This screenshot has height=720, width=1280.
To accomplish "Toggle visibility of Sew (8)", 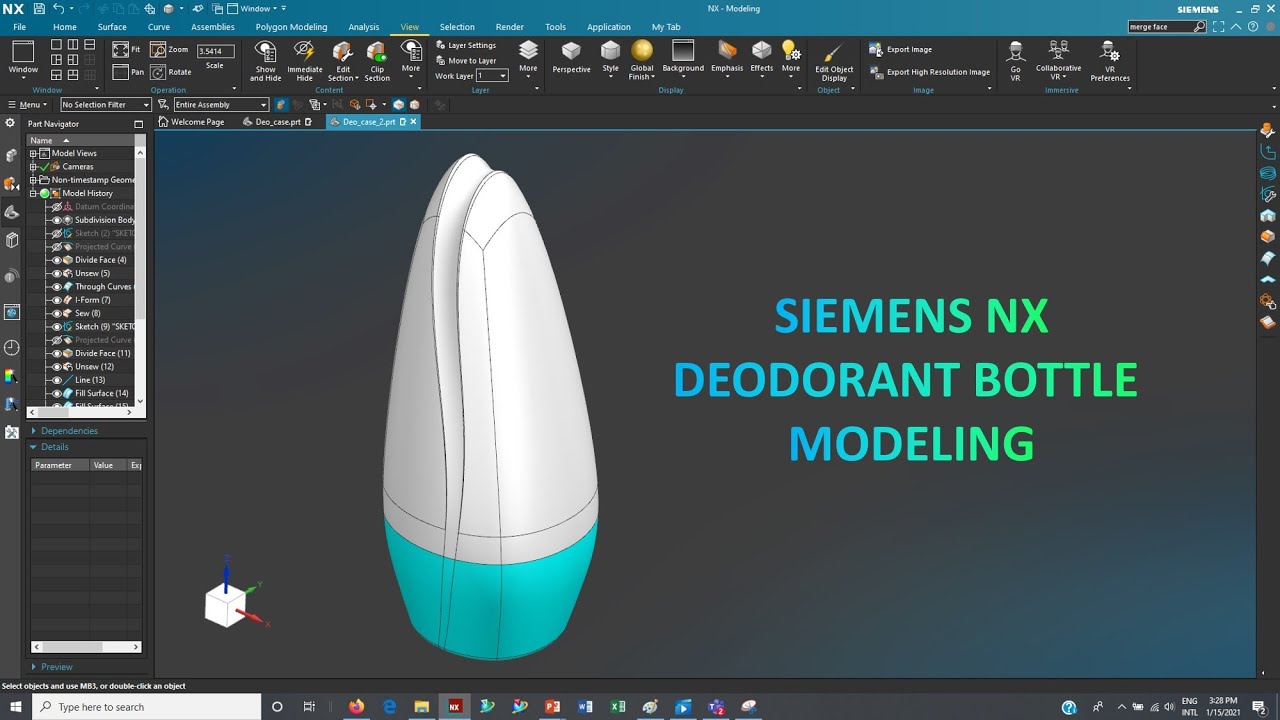I will [x=57, y=313].
